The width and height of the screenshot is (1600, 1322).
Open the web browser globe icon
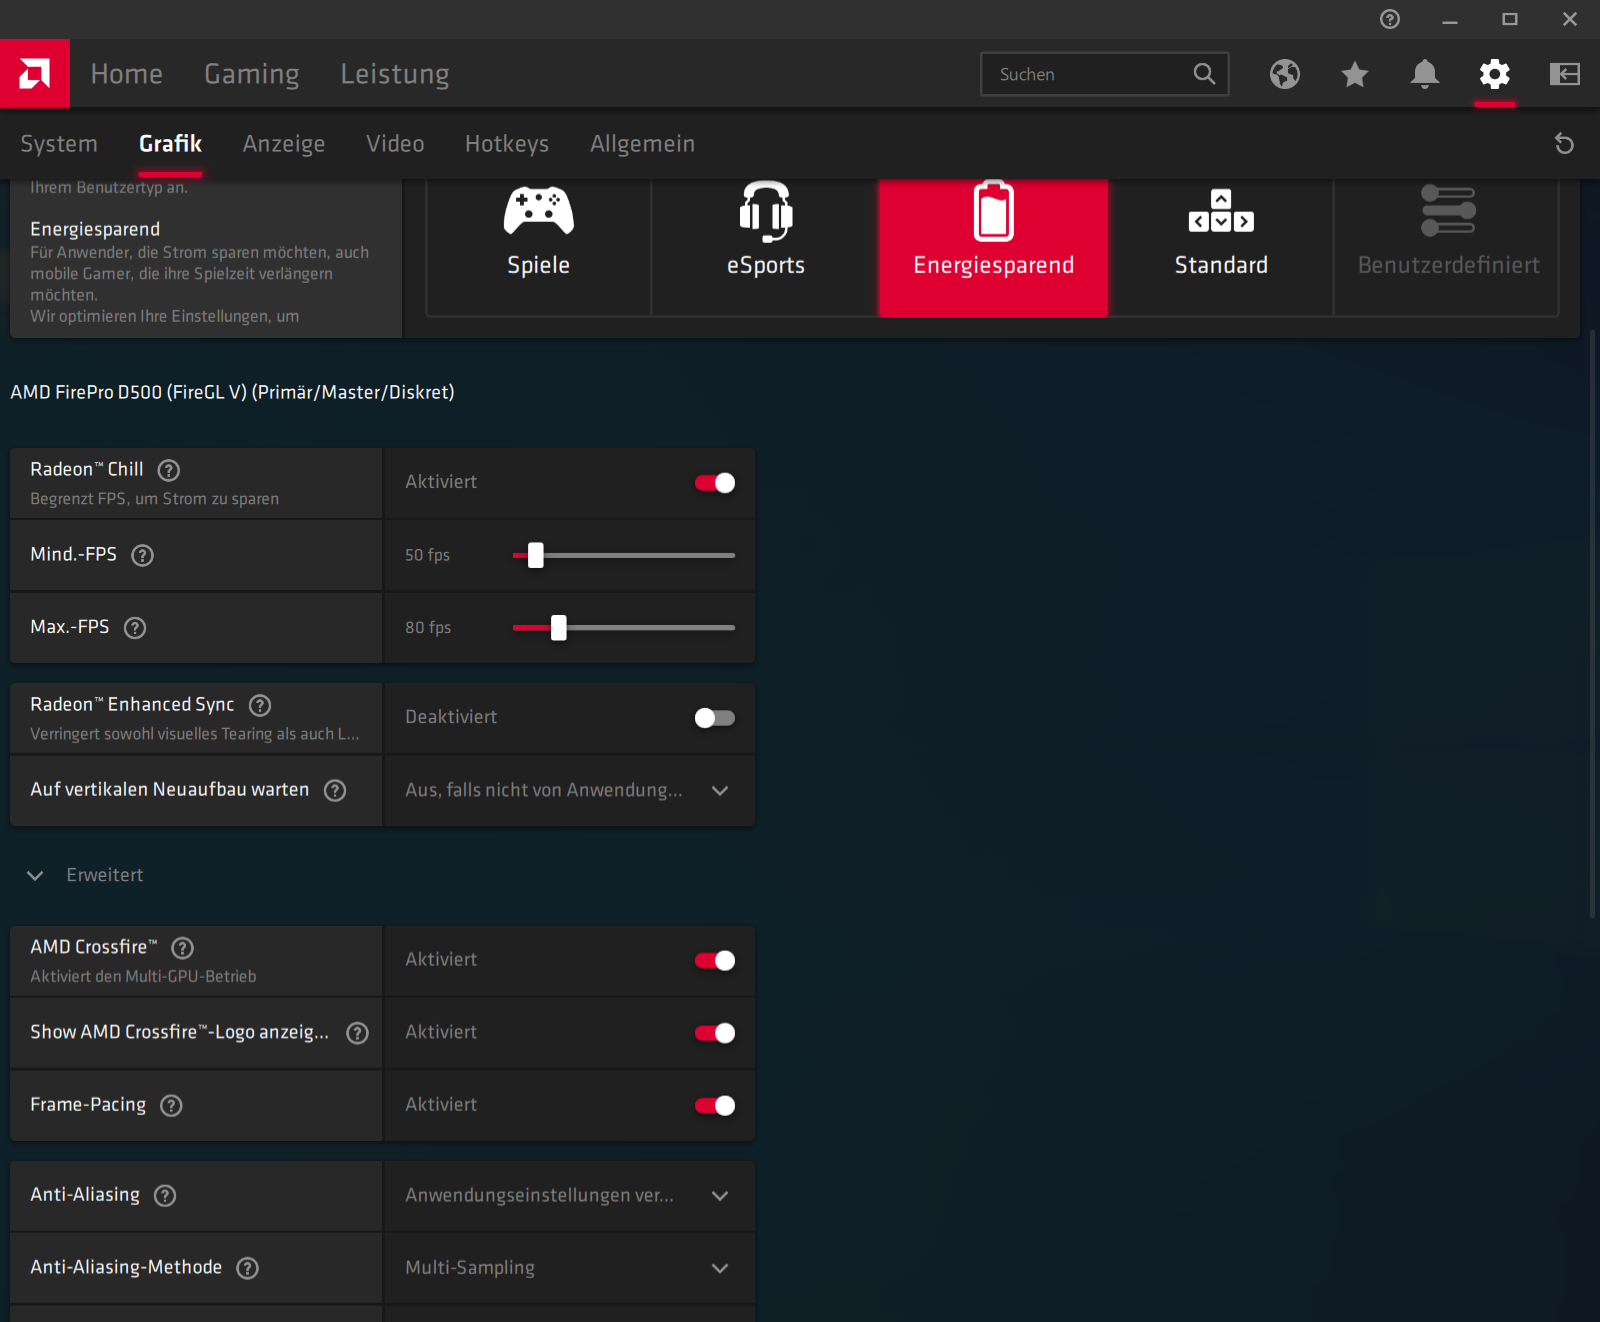[x=1285, y=74]
